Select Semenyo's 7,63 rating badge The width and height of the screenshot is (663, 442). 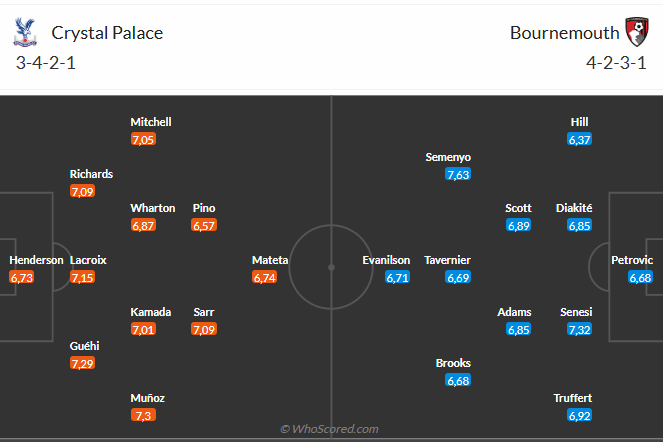click(458, 174)
